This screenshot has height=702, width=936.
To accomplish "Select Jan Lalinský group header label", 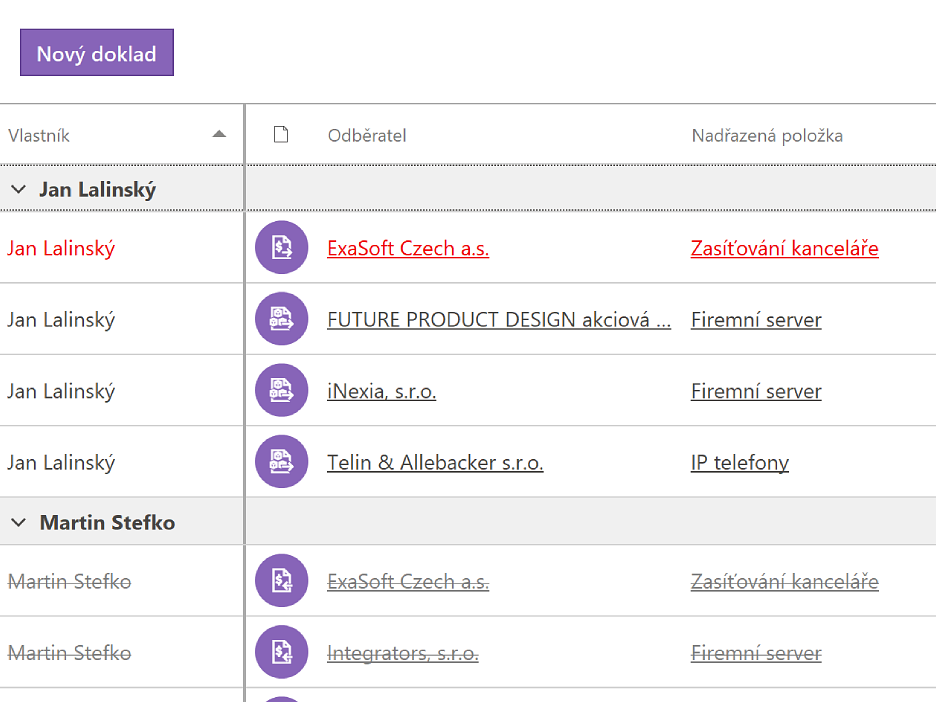I will coord(98,189).
